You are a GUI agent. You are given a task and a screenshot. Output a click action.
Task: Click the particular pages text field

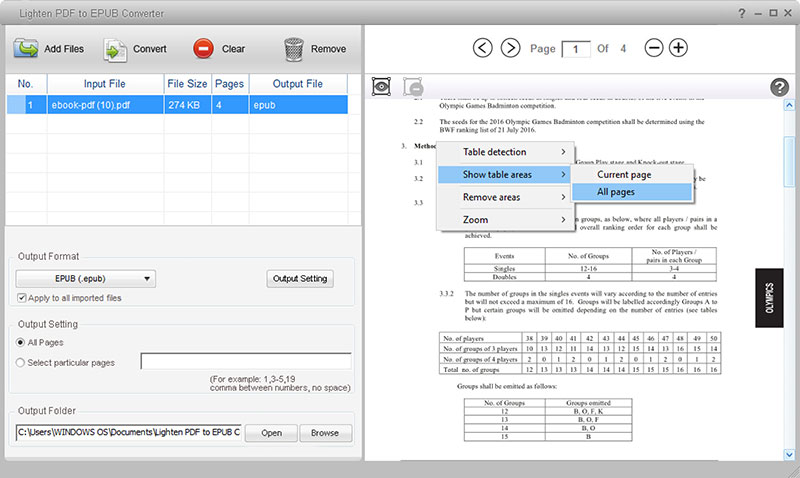[246, 361]
